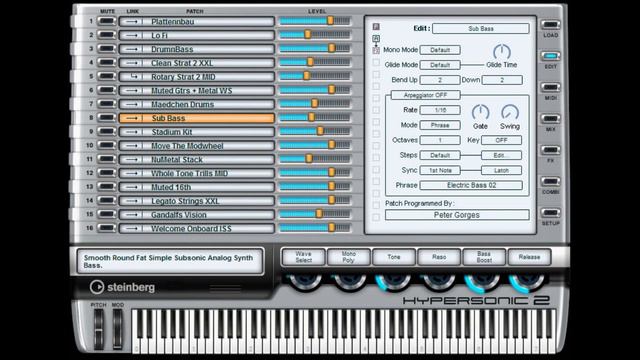Click the arpeggiator Gate knob
The width and height of the screenshot is (640, 360).
pyautogui.click(x=480, y=113)
